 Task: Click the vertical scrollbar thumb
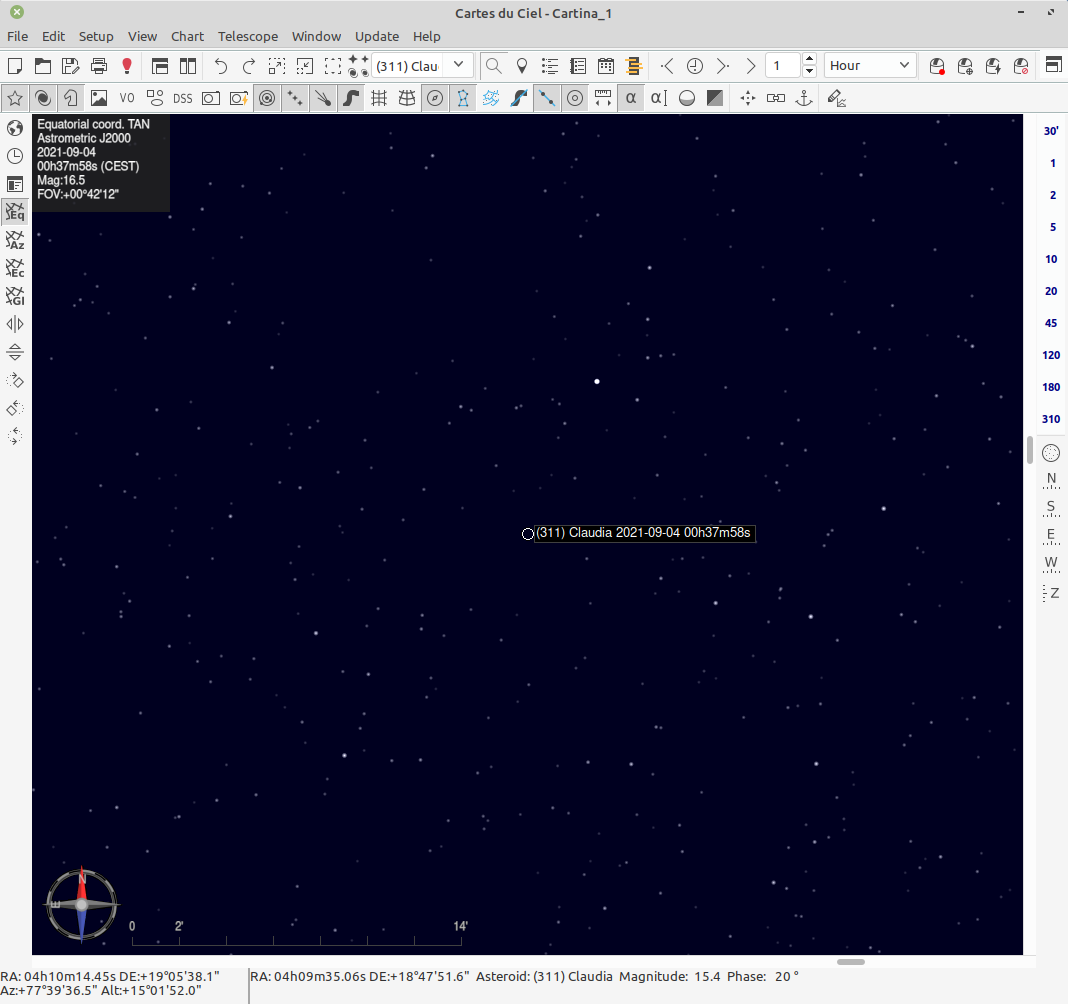[1030, 450]
